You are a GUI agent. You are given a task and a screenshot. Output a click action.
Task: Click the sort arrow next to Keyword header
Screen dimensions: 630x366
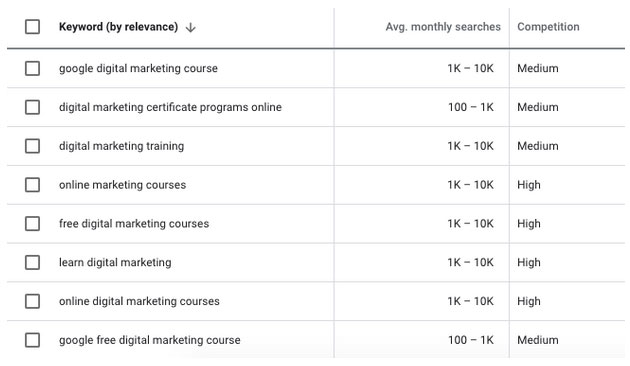(190, 27)
